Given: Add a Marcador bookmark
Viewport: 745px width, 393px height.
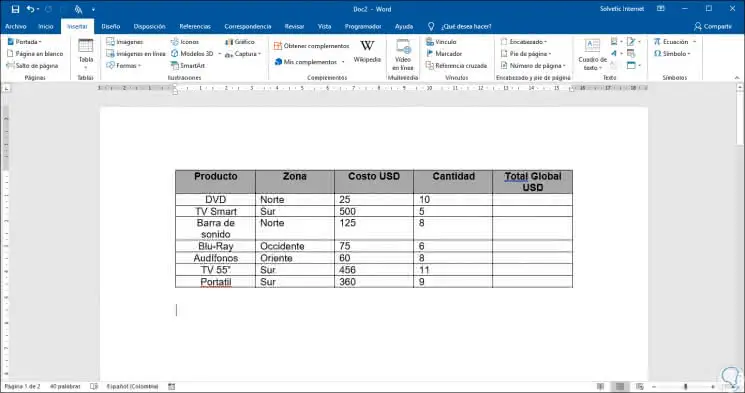Looking at the screenshot, I should 444,54.
